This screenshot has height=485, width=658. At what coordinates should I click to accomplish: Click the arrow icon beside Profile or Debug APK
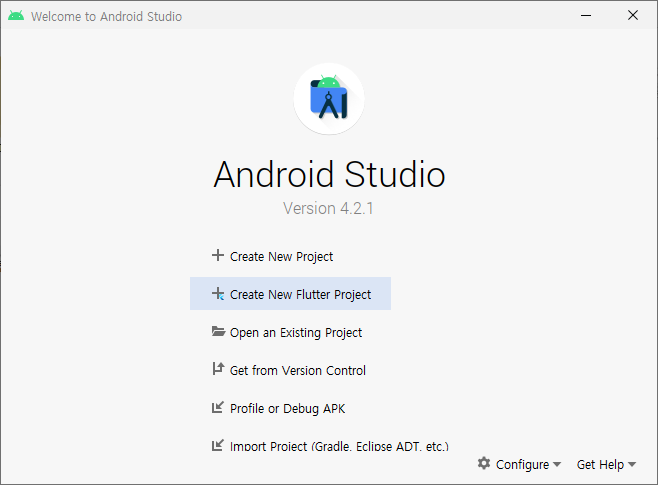218,407
